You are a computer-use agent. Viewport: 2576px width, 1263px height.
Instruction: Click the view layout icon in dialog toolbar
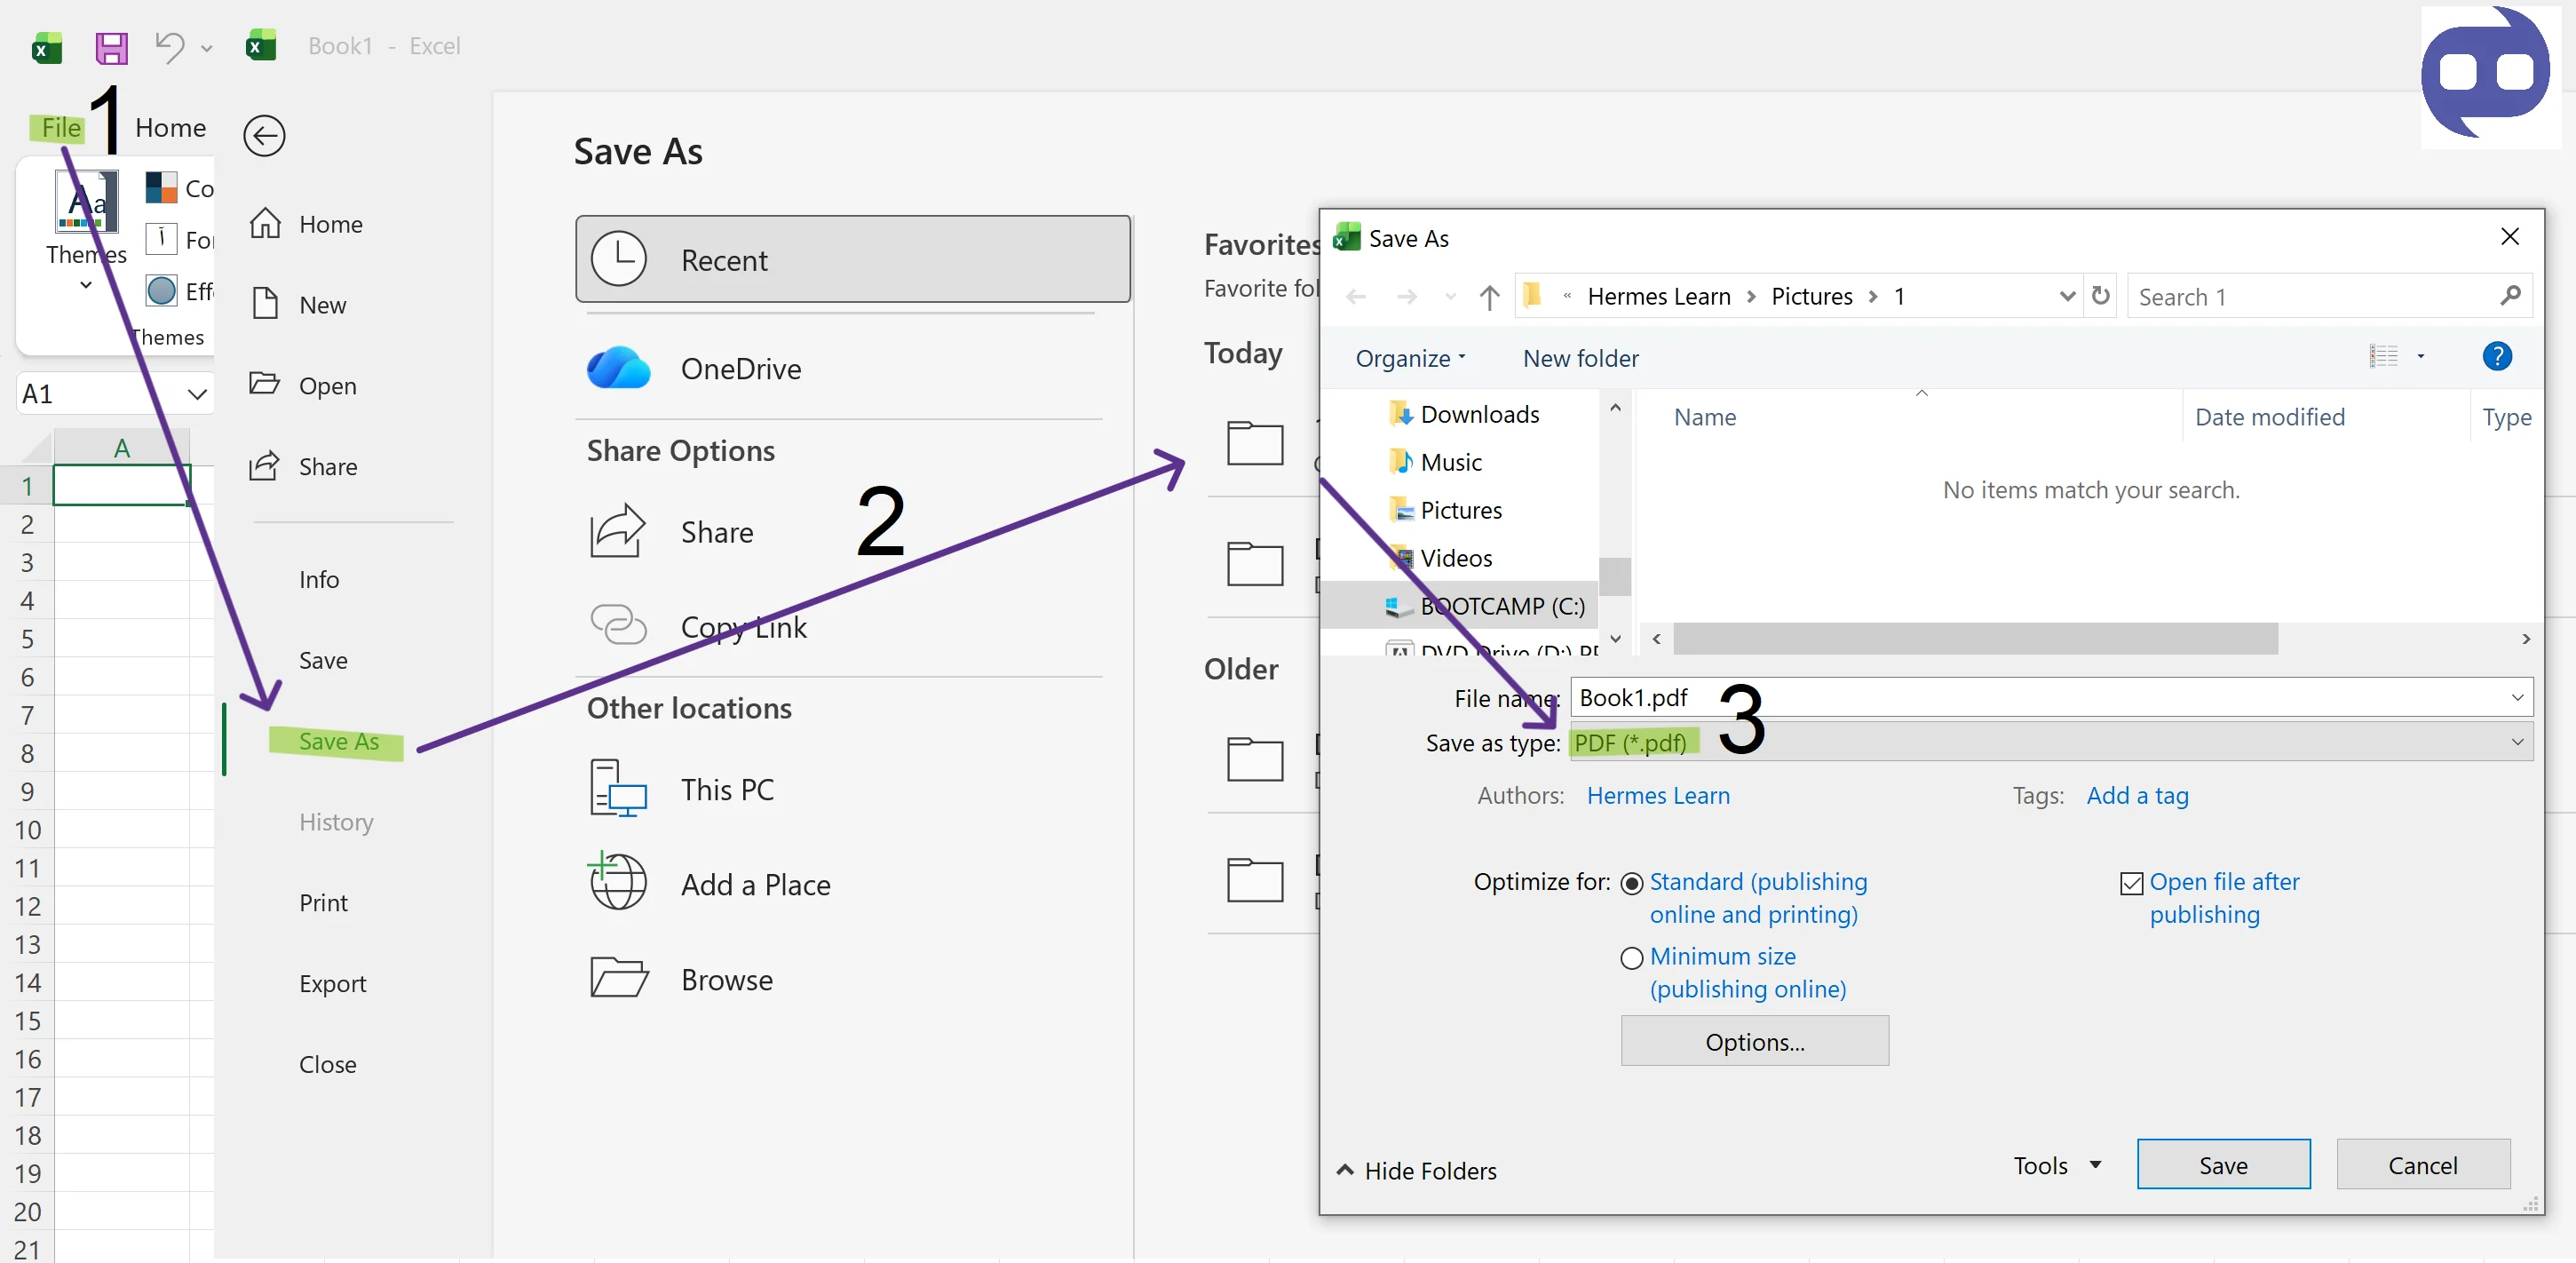pos(2384,356)
